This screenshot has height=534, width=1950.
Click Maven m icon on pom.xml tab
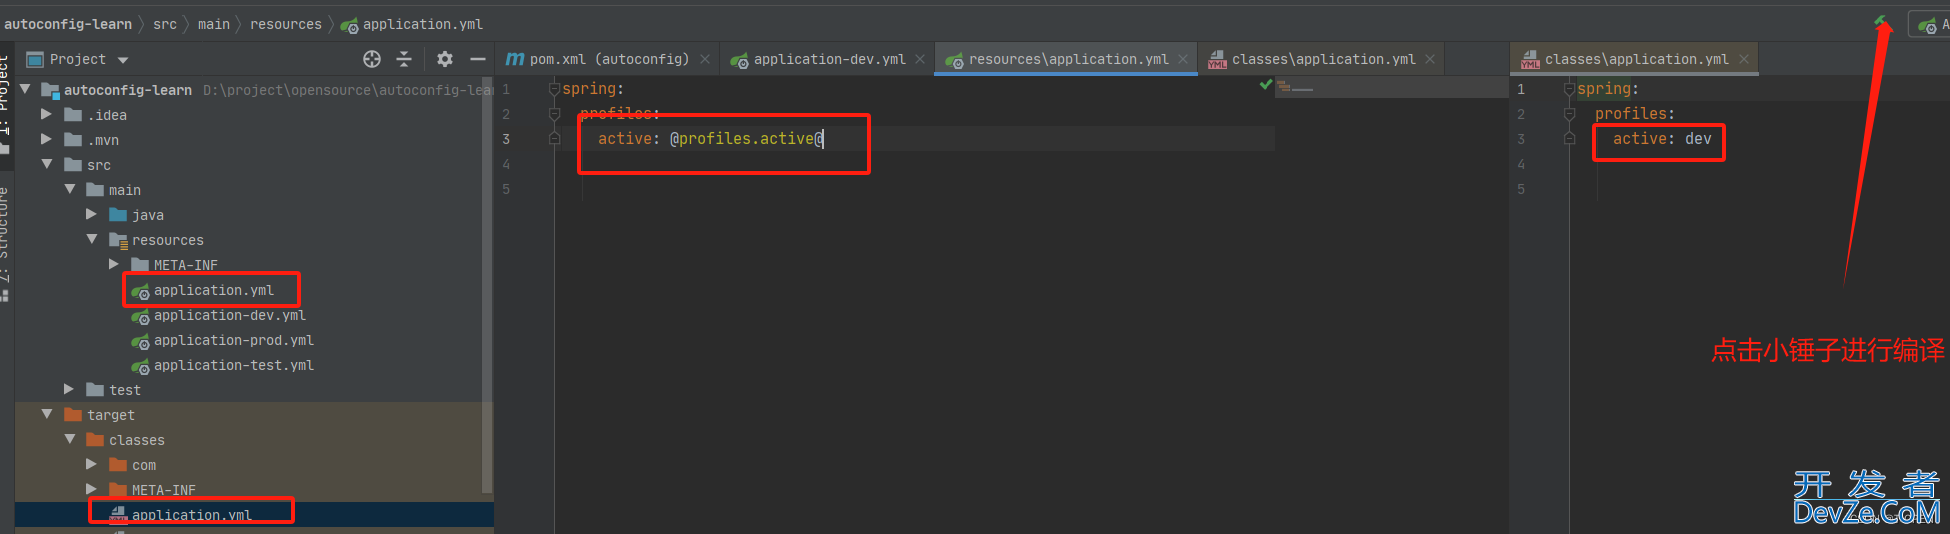[515, 59]
